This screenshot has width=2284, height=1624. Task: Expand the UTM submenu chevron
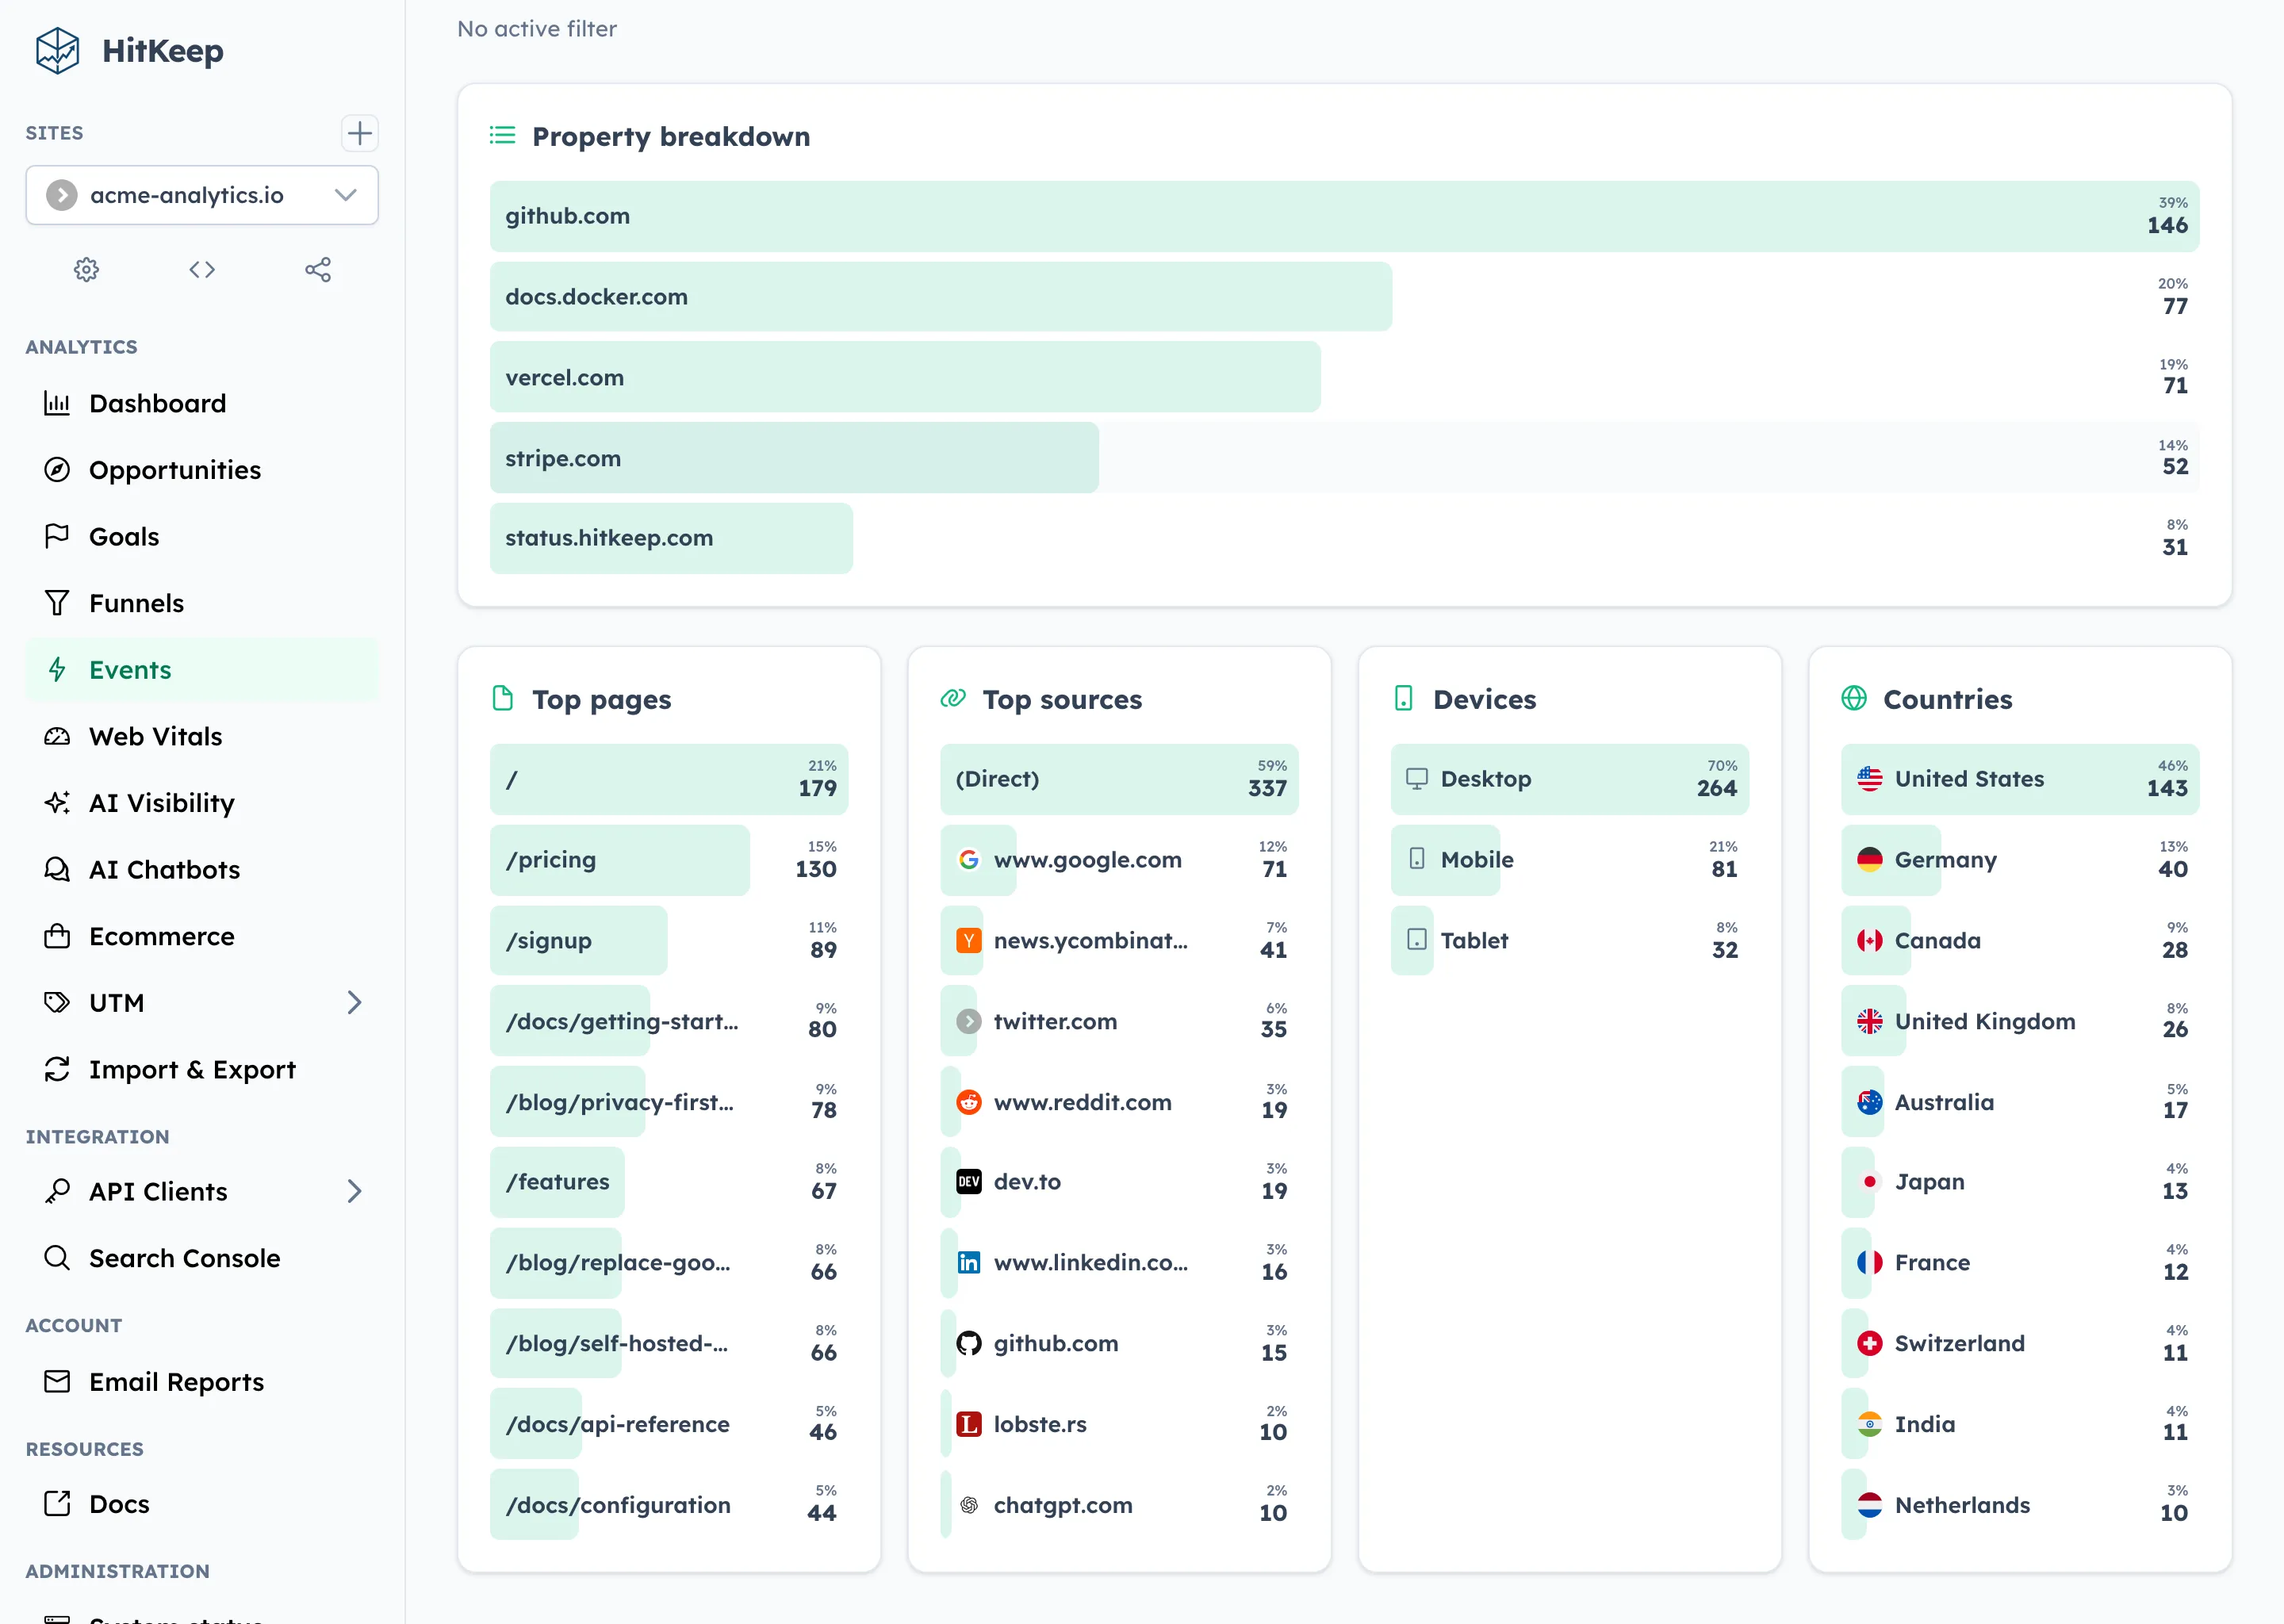click(354, 1002)
